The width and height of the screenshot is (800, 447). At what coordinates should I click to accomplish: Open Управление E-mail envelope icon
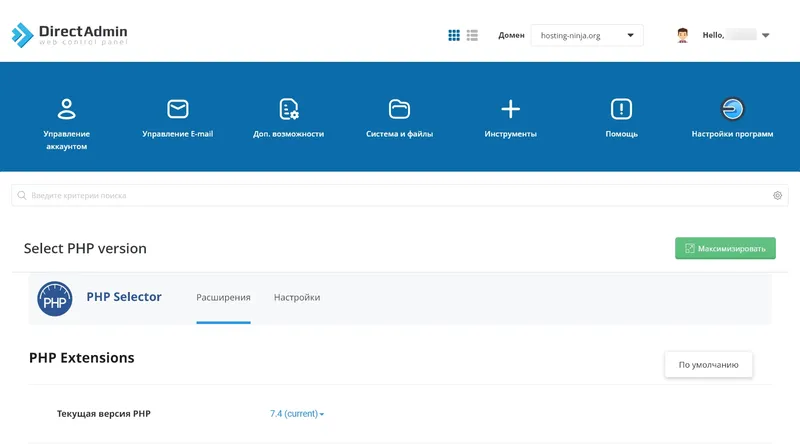178,109
